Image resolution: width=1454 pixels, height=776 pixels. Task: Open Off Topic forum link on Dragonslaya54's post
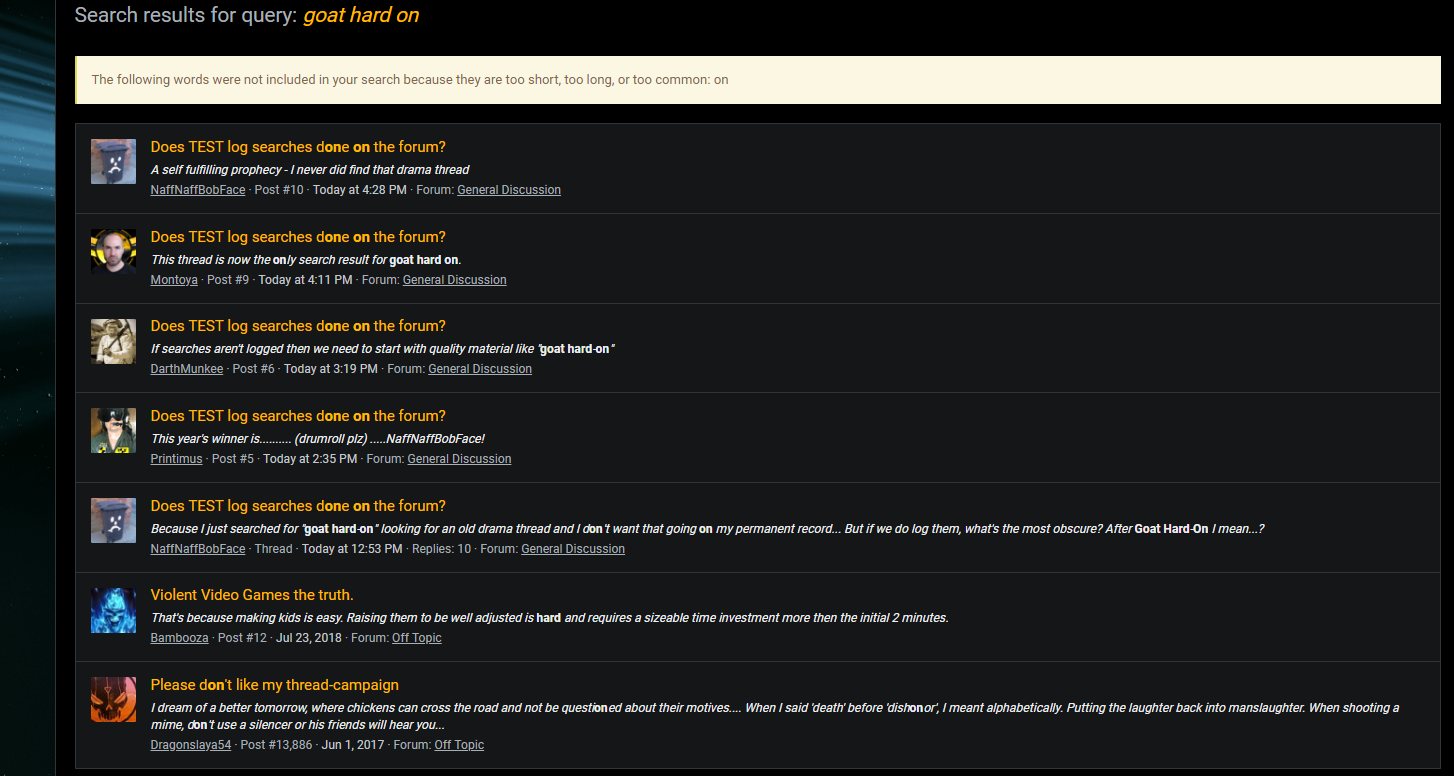[x=459, y=745]
